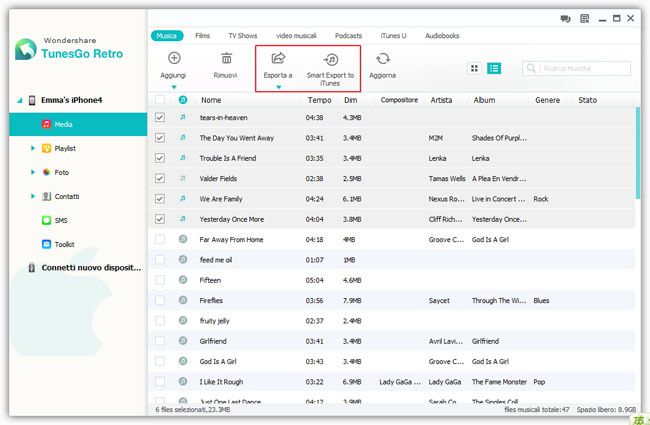650x425 pixels.
Task: Switch to grid view icon
Action: coord(474,68)
